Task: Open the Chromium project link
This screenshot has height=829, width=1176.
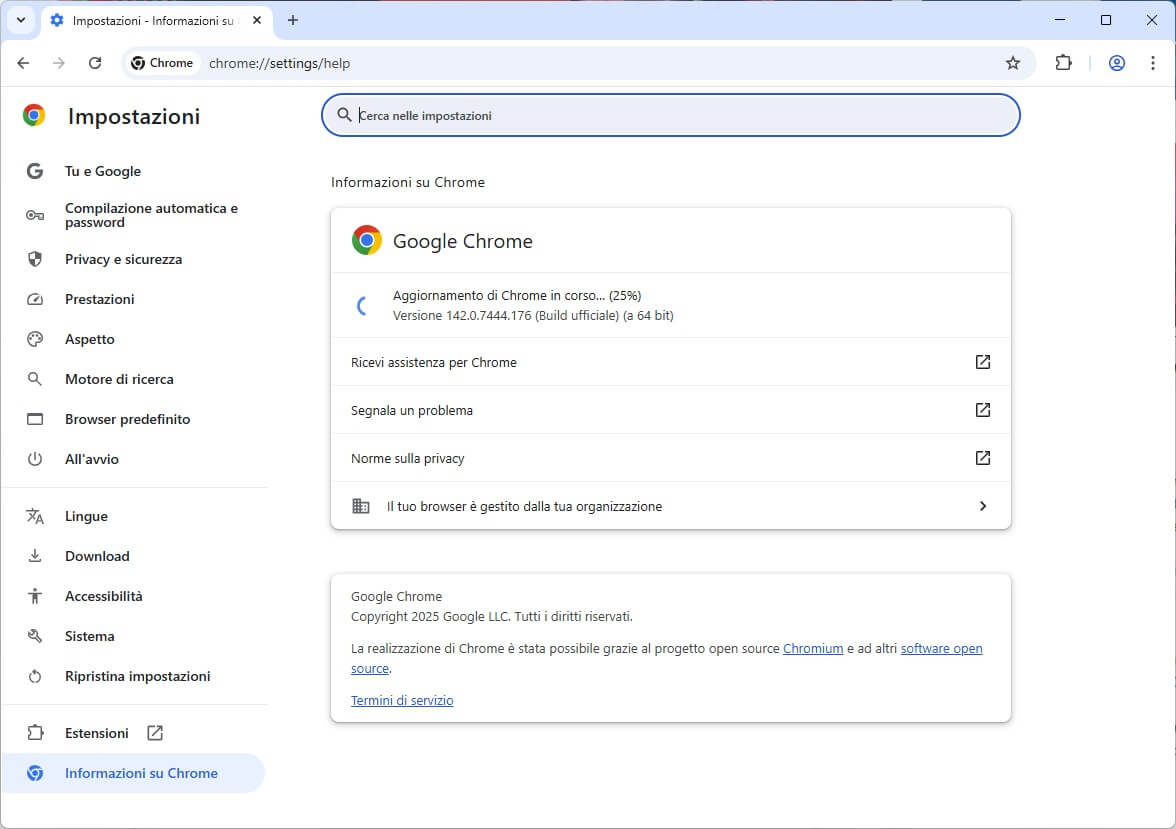Action: pyautogui.click(x=812, y=648)
